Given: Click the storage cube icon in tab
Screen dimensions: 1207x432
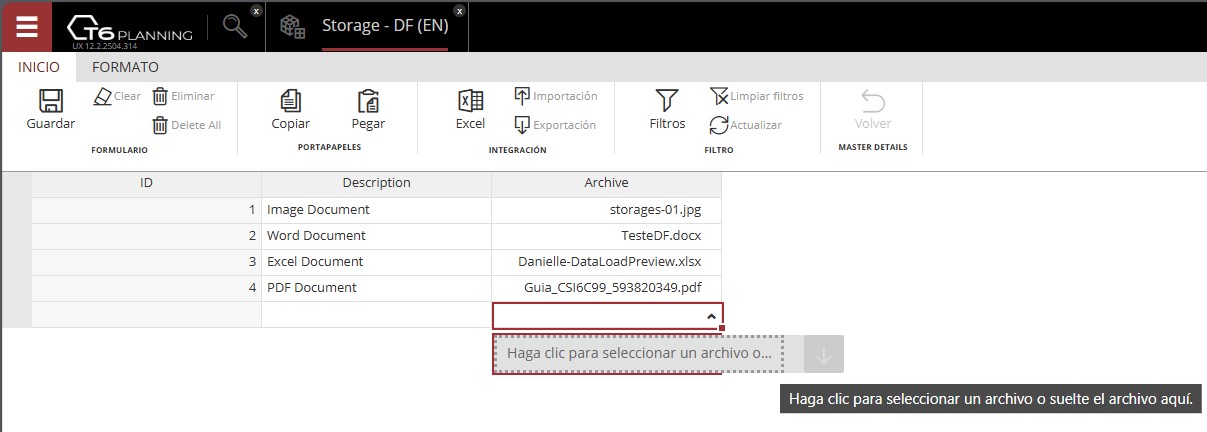Looking at the screenshot, I should pos(292,27).
